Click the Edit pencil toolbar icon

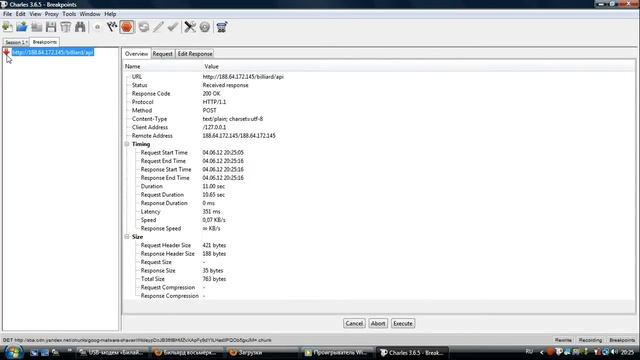(x=158, y=27)
